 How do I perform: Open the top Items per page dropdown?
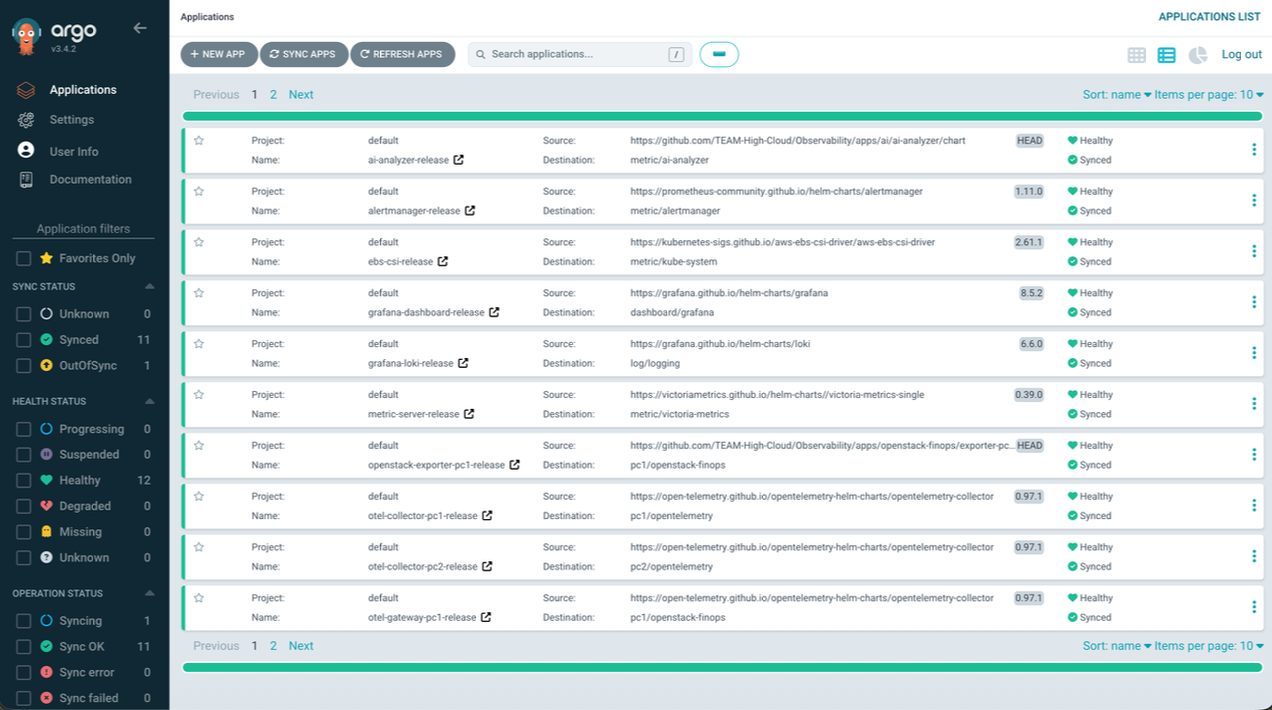[1209, 95]
